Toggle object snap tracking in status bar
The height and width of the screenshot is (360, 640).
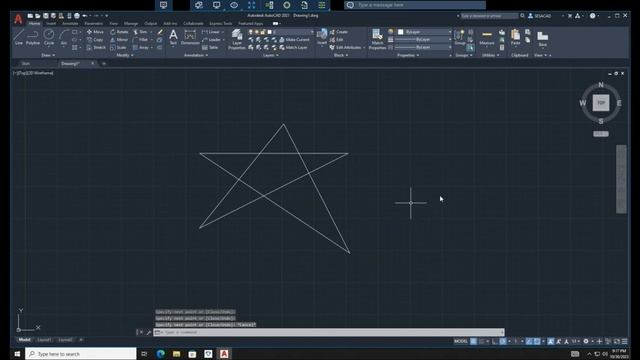(529, 341)
